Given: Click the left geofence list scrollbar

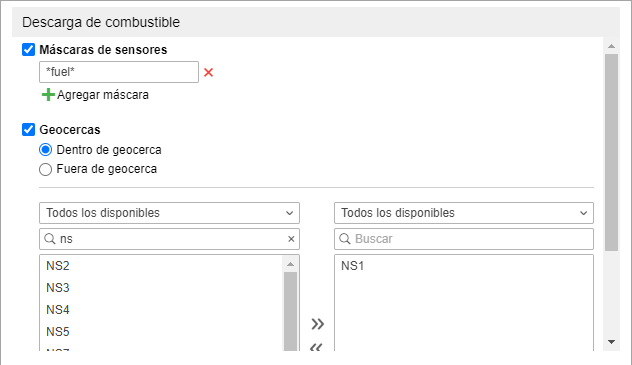Looking at the screenshot, I should click(290, 311).
